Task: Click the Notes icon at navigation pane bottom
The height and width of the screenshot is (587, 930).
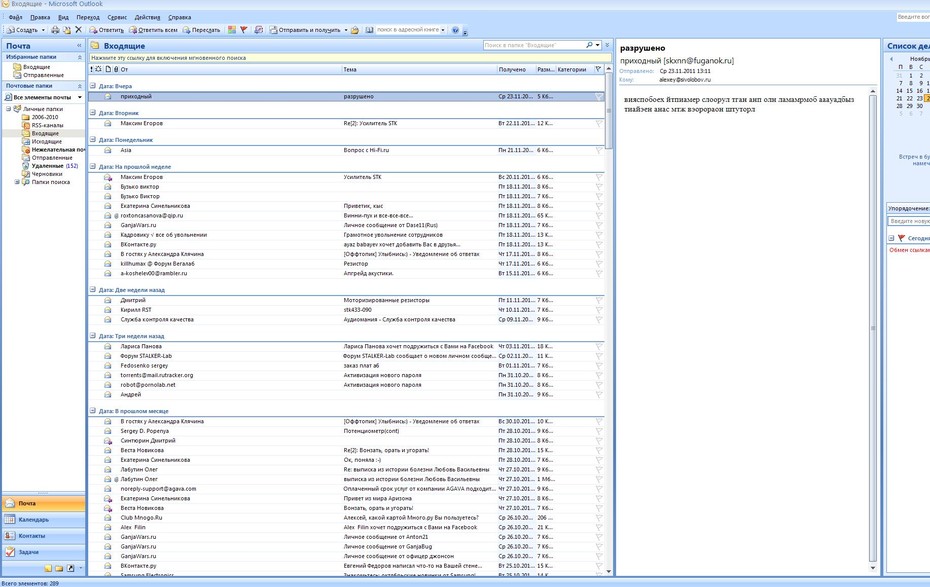Action: (x=48, y=568)
